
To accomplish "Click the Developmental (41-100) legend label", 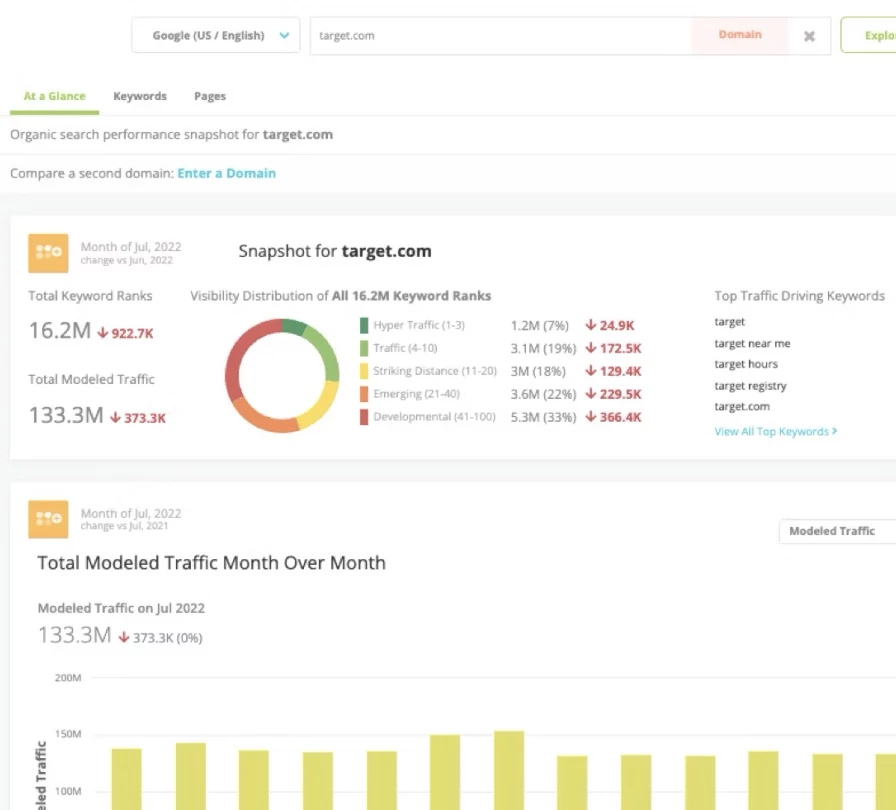I will pyautogui.click(x=434, y=416).
